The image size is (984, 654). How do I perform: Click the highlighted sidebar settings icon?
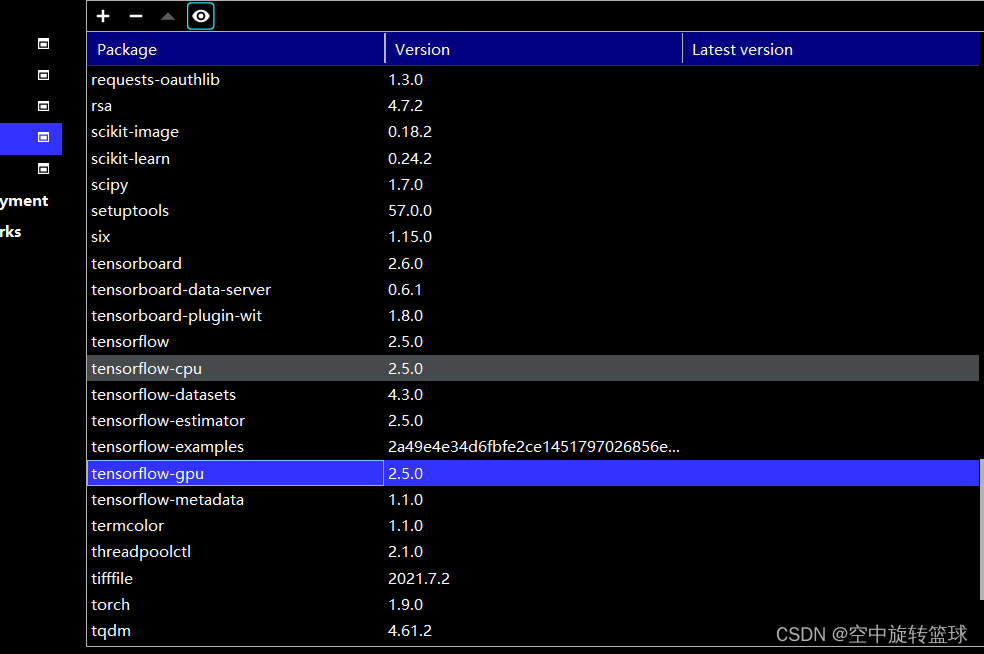click(x=43, y=137)
